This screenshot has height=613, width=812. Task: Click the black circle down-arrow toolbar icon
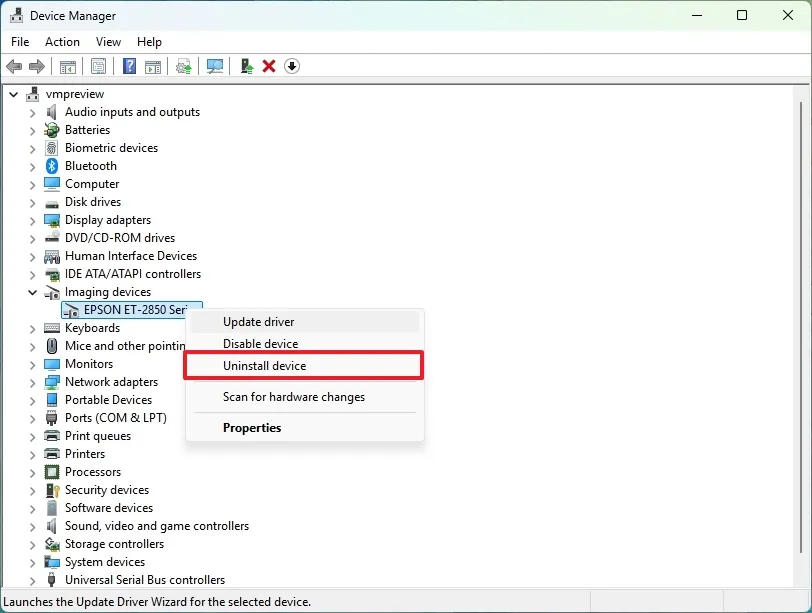tap(292, 66)
